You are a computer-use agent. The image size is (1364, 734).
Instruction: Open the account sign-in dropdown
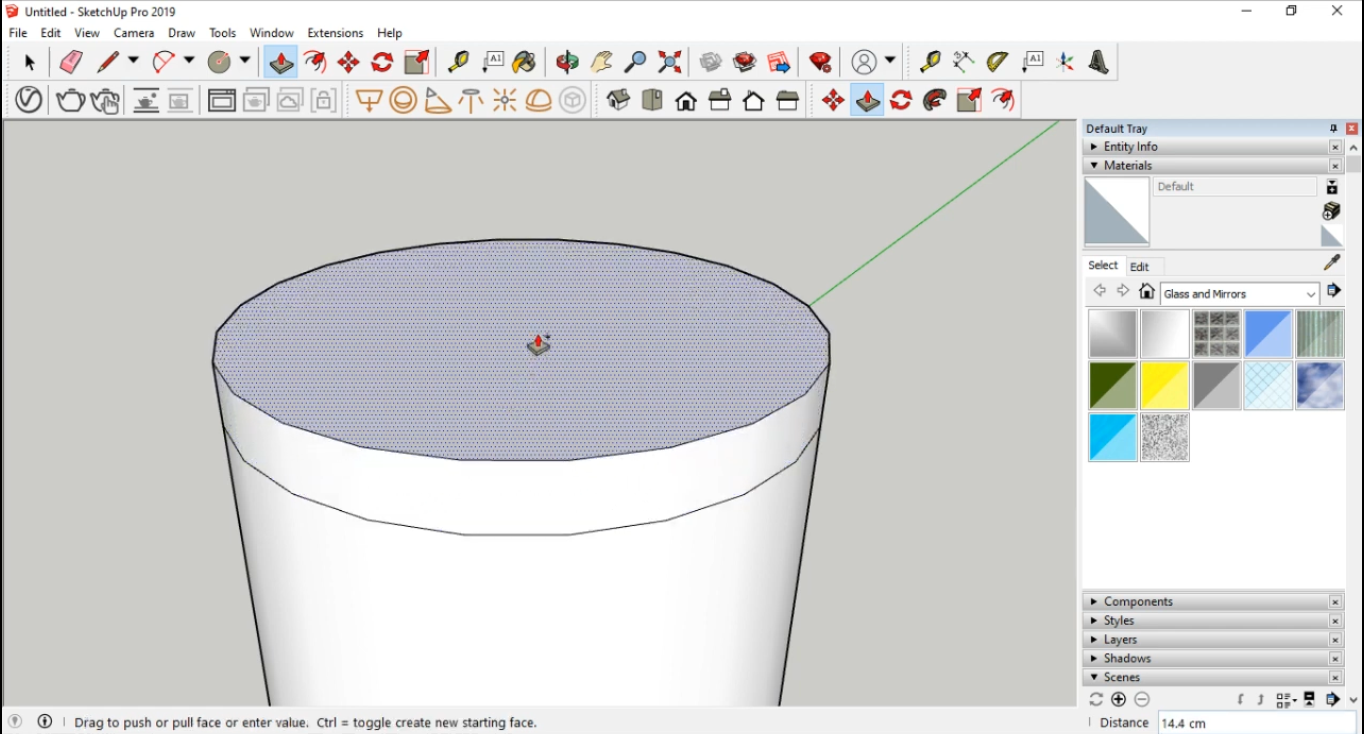[890, 62]
